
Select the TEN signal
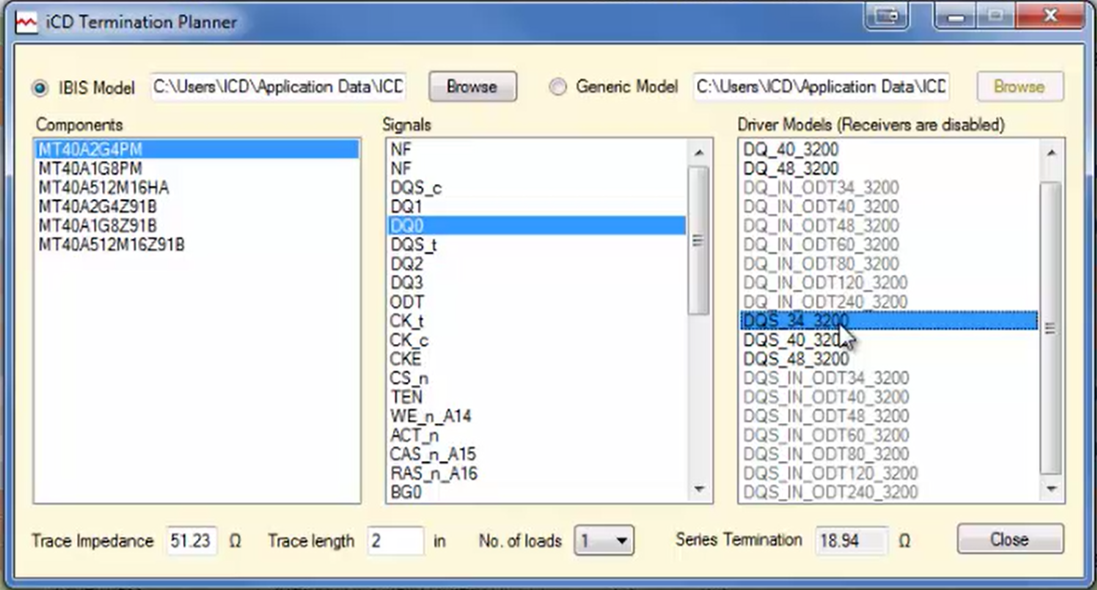tap(537, 397)
